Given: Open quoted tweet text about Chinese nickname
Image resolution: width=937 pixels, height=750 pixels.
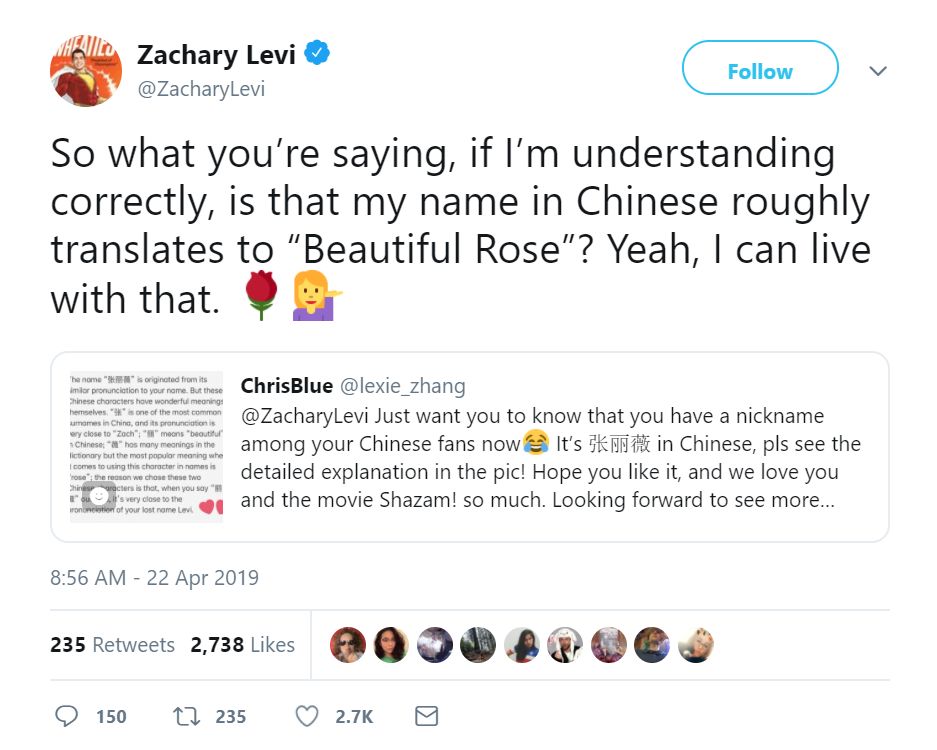Looking at the screenshot, I should [550, 457].
